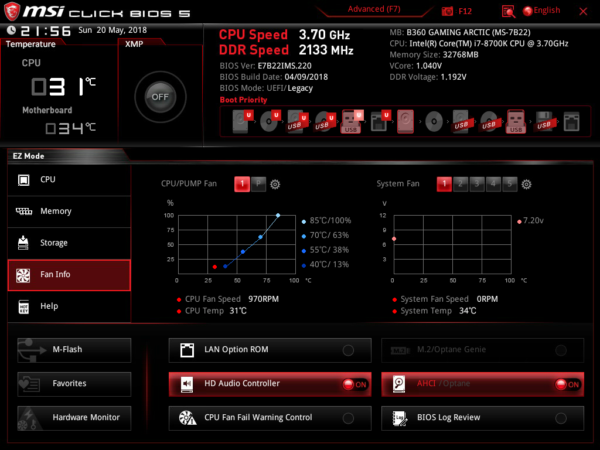Click the 70°C/63% fan curve point

[x=261, y=237]
